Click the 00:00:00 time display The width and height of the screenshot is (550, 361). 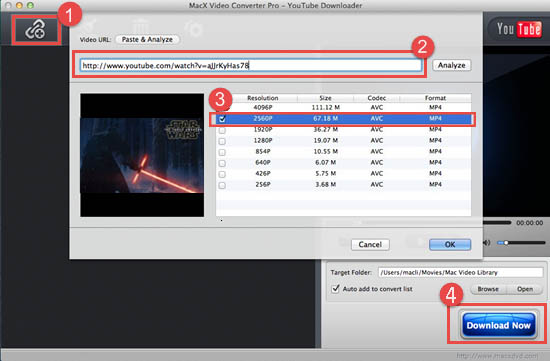pos(529,223)
